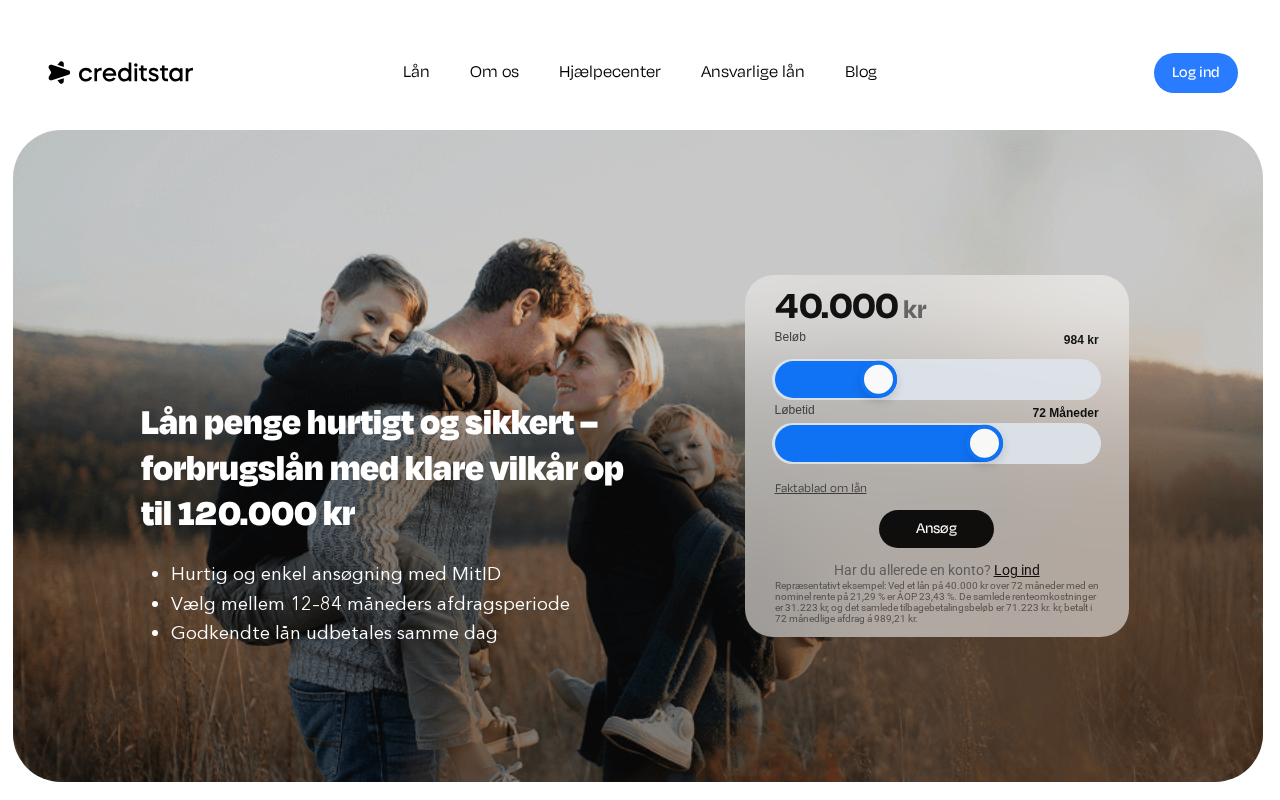
Task: Click the Creditstar star logo icon
Action: [59, 72]
